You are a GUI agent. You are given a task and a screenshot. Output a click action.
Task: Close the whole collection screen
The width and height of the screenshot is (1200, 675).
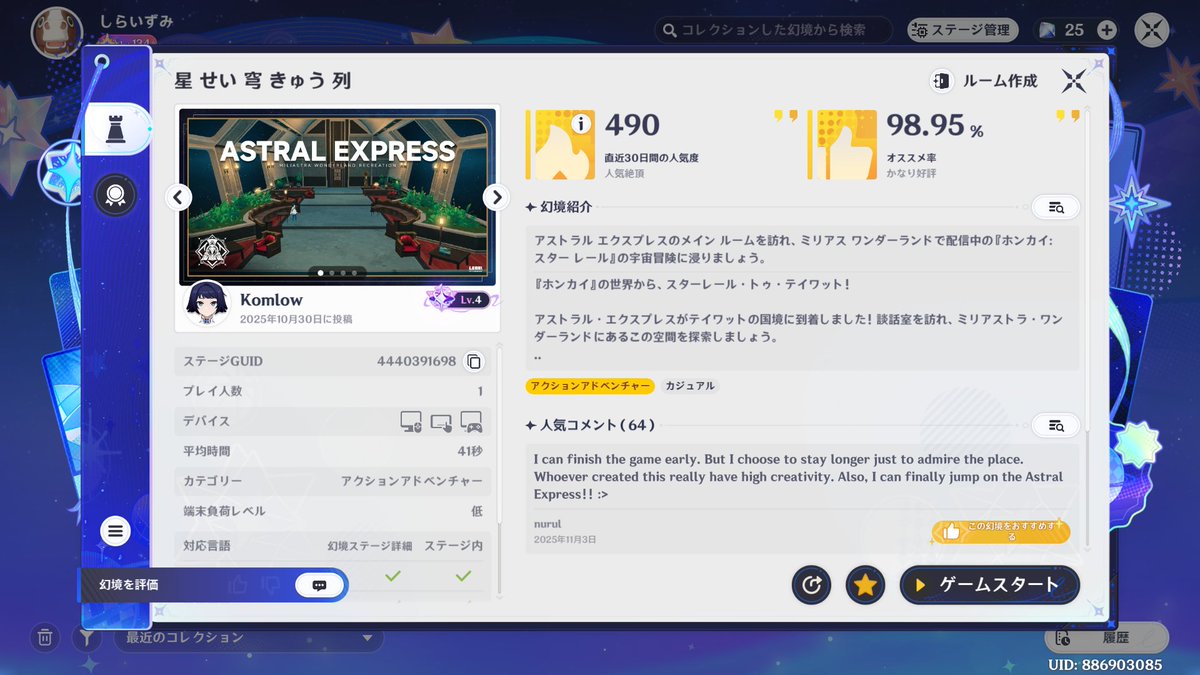1153,30
